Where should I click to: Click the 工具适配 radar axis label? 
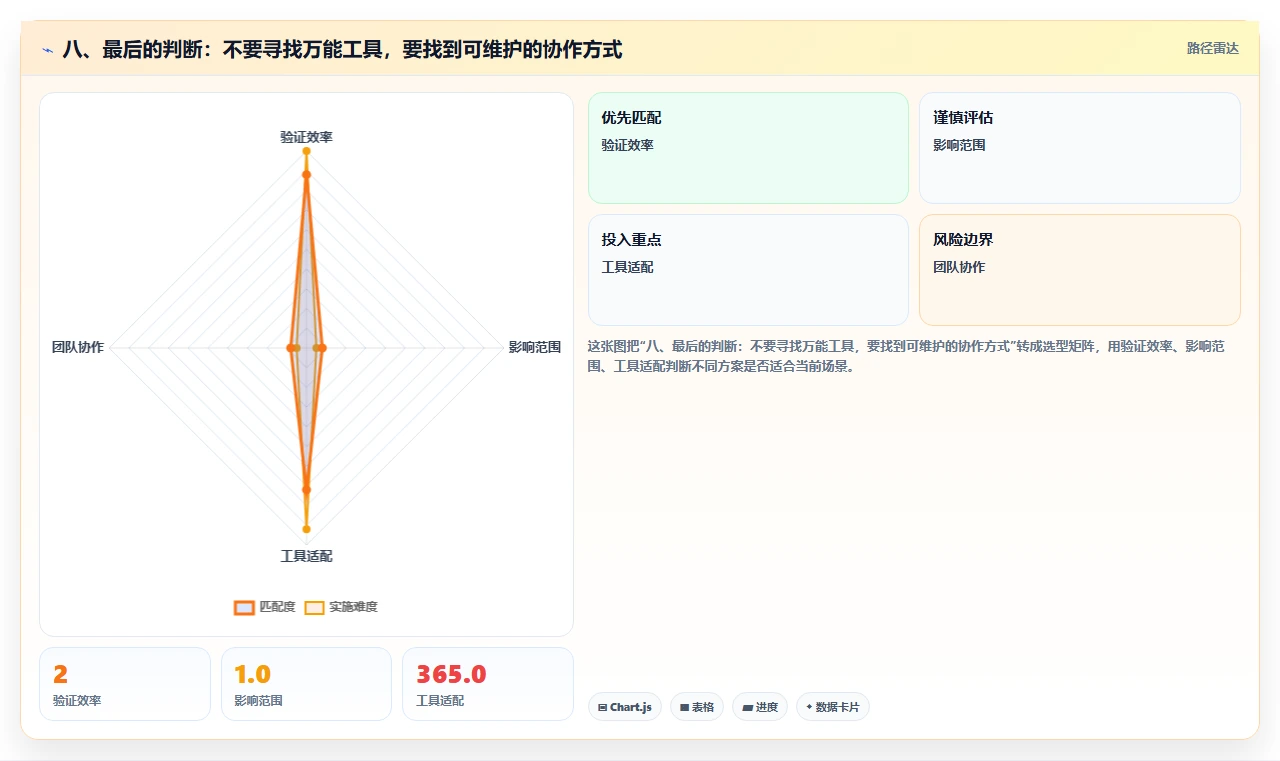306,556
